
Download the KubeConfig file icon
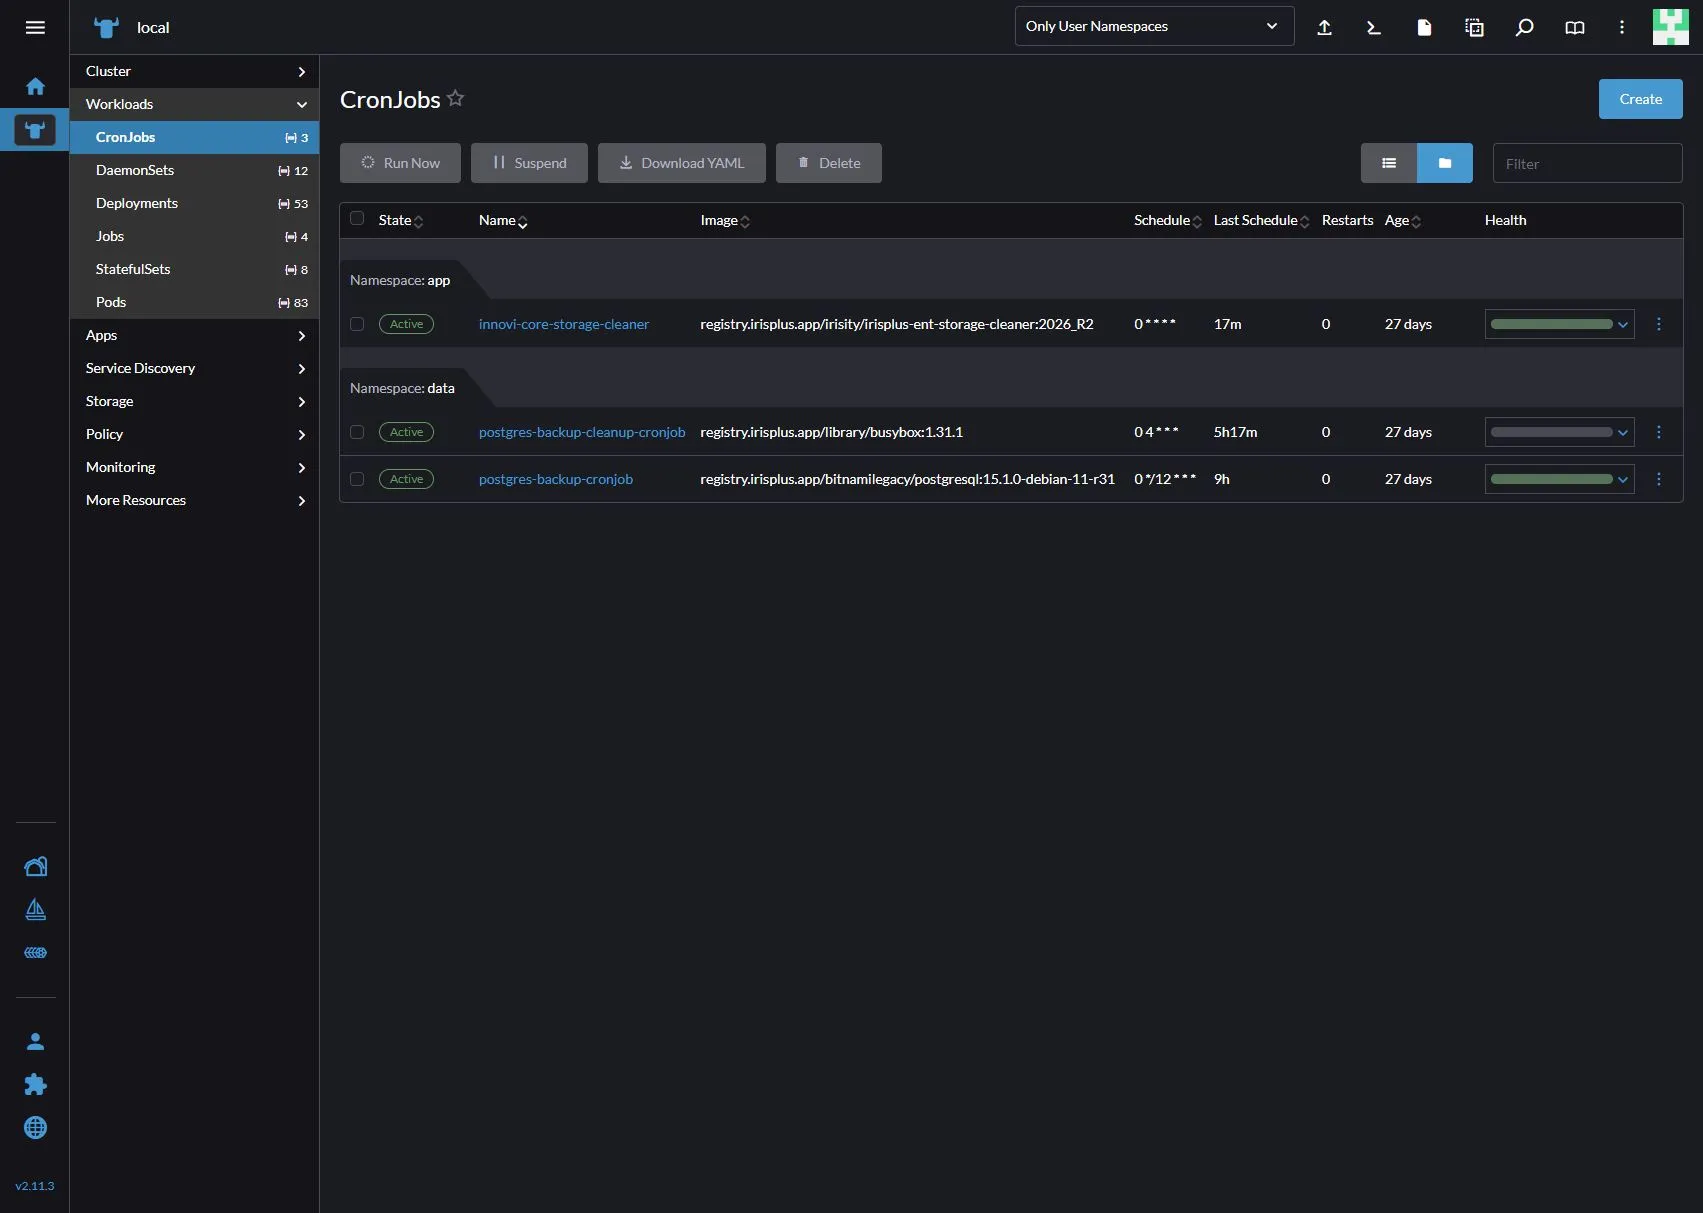click(1424, 27)
